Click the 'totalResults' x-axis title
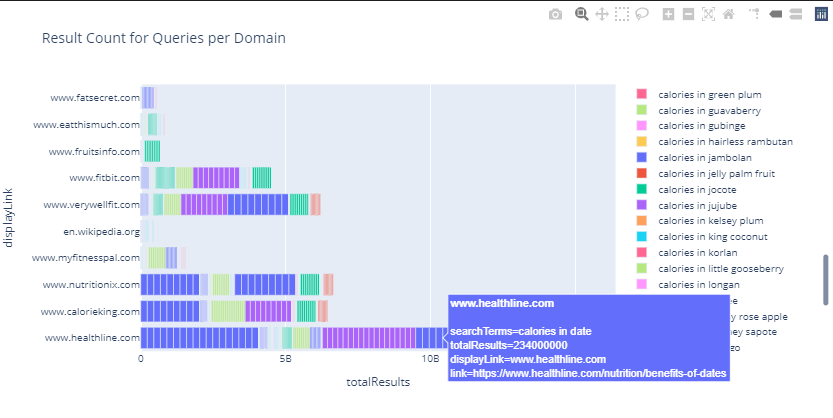Screen dimensions: 833x418 [x=378, y=382]
